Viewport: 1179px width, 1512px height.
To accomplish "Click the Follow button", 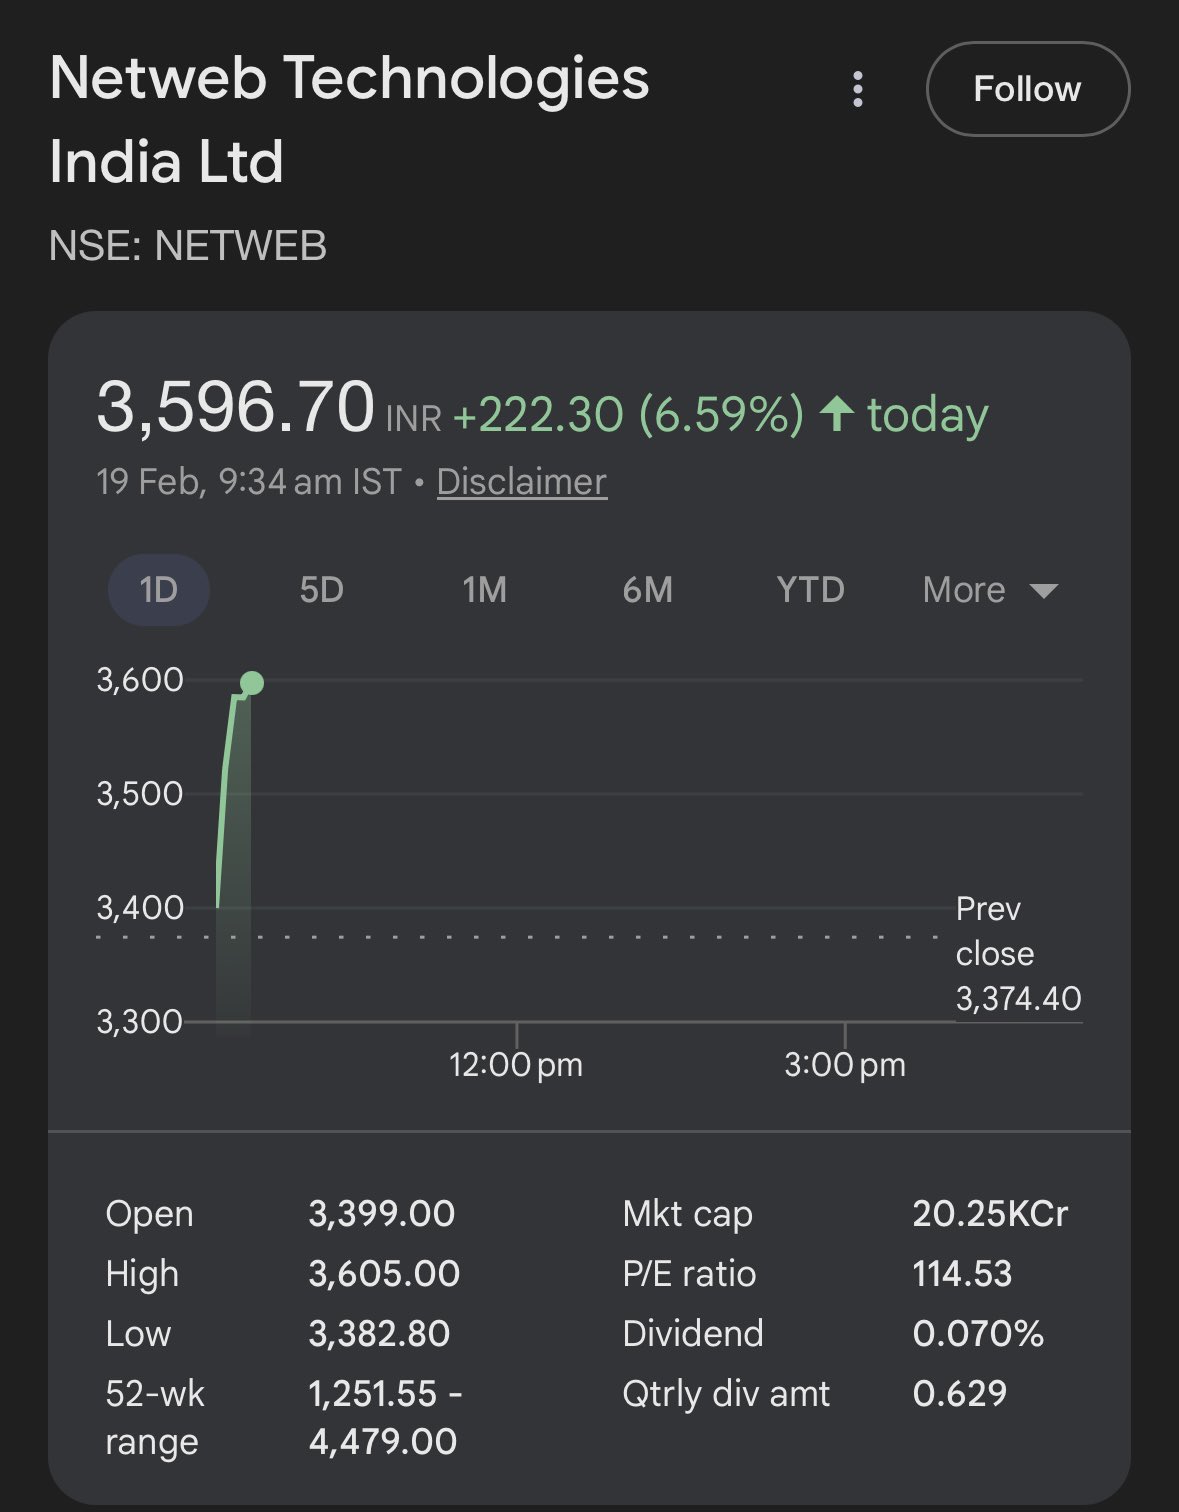I will click(x=1027, y=89).
